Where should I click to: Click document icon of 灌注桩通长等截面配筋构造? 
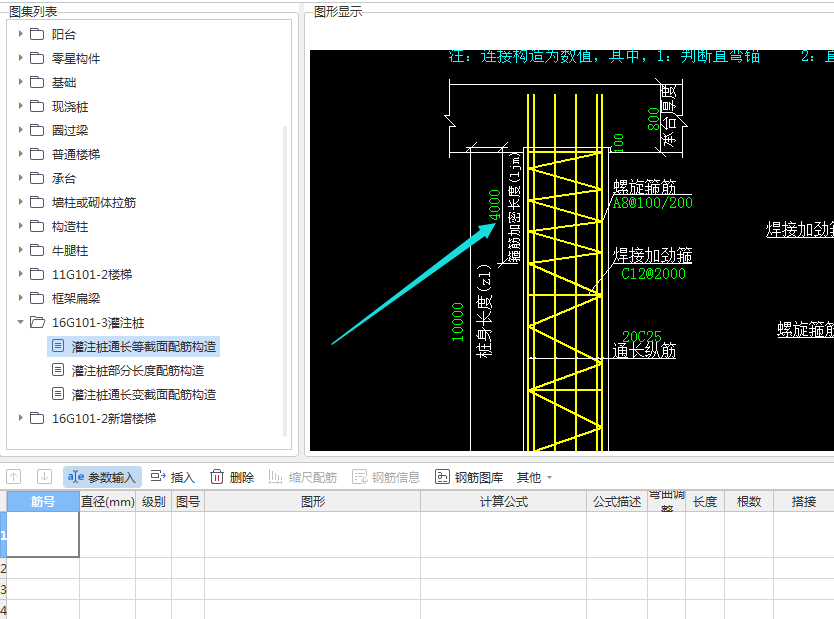tap(58, 346)
